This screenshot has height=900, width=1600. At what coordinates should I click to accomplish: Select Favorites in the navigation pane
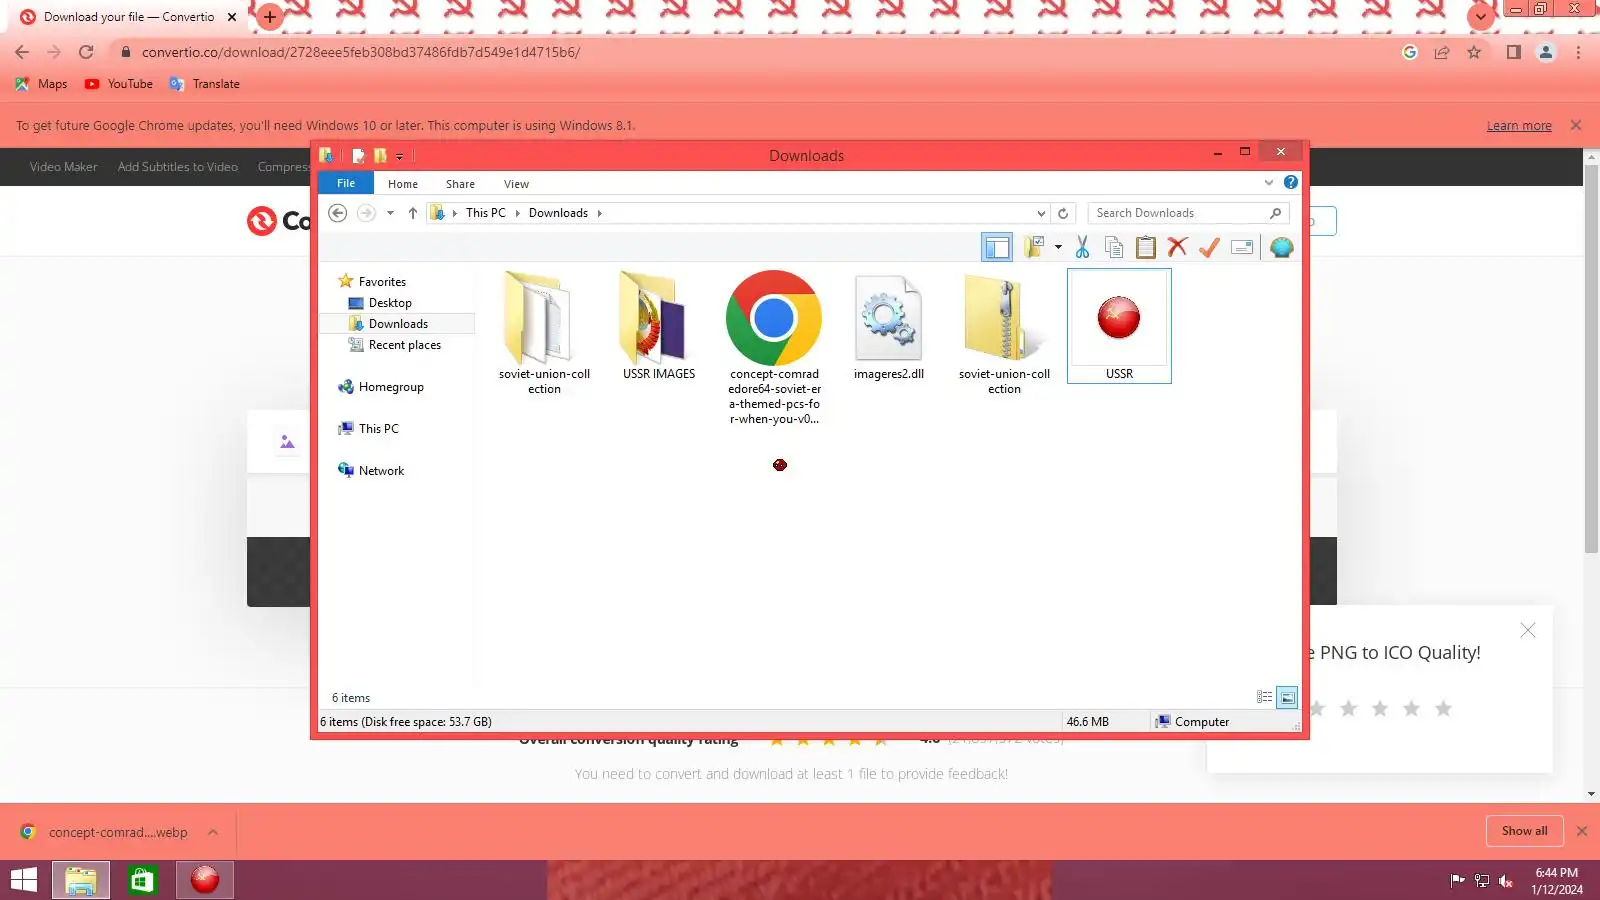(x=382, y=282)
